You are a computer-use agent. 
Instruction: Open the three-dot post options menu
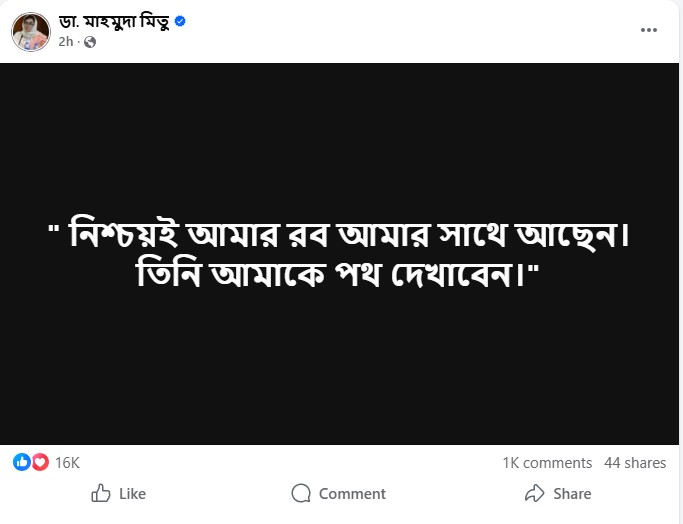[x=649, y=30]
